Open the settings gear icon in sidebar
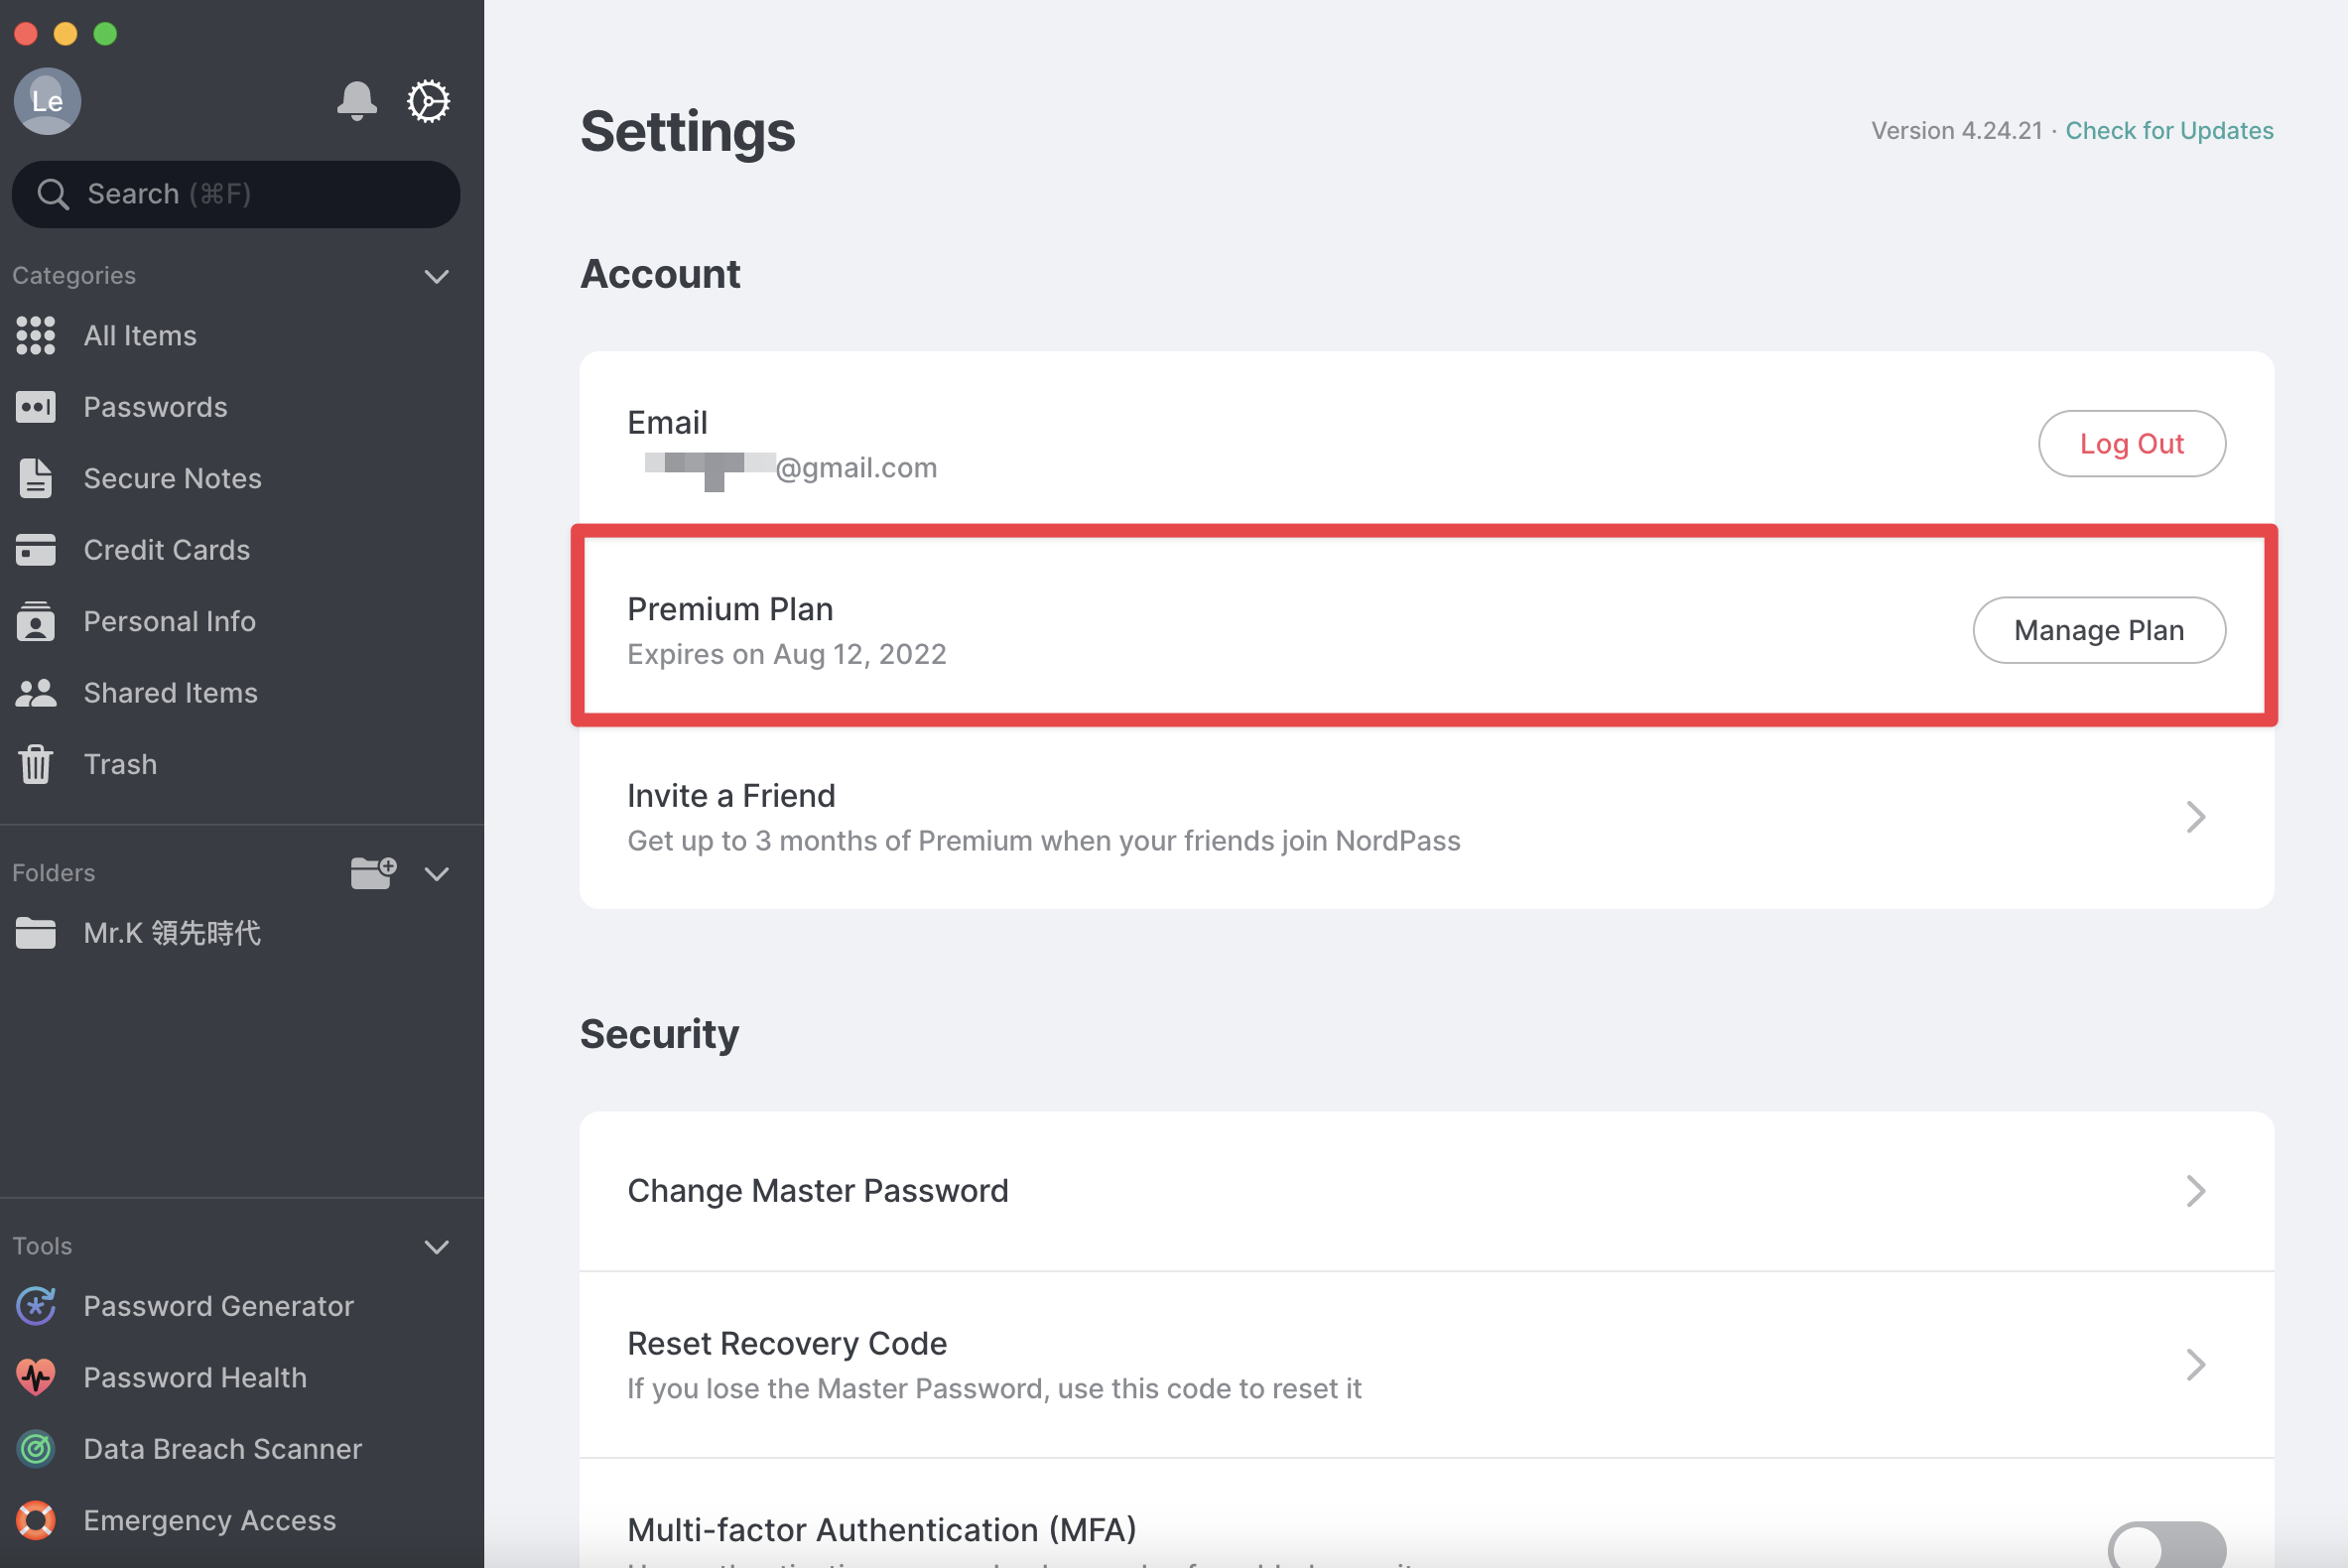The height and width of the screenshot is (1568, 2348). coord(428,101)
